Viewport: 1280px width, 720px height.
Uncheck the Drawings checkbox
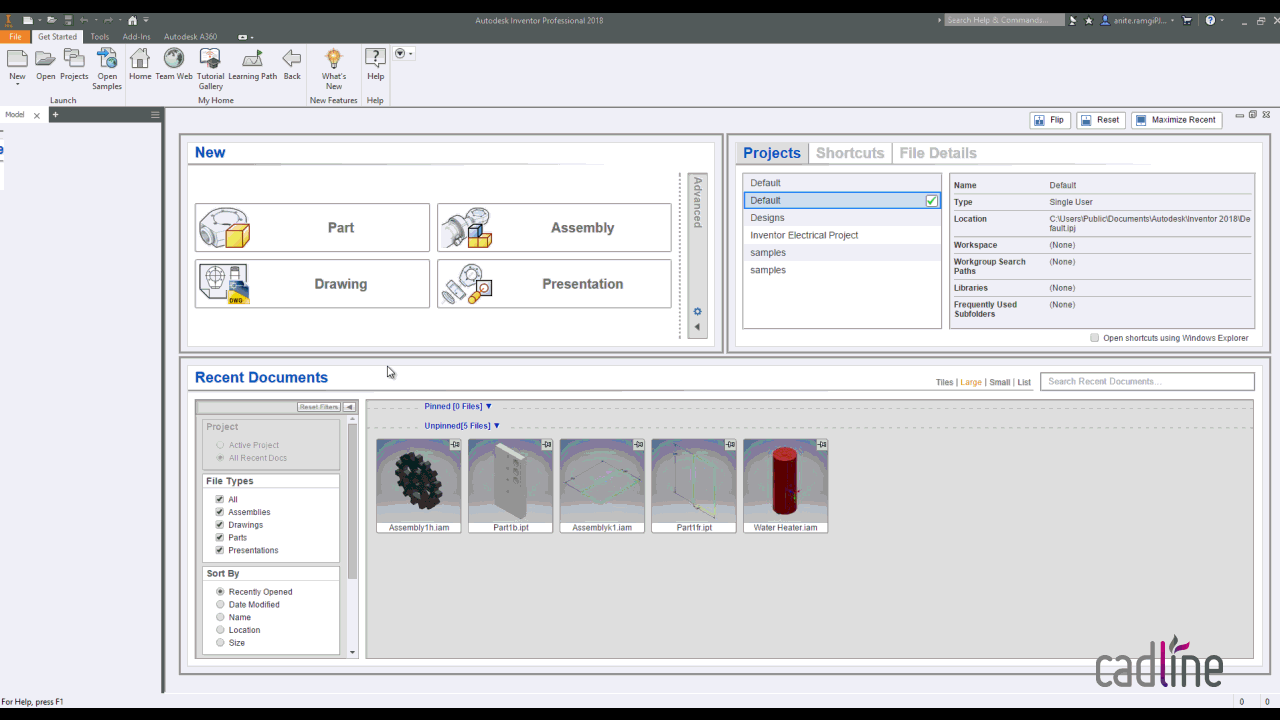tap(220, 525)
